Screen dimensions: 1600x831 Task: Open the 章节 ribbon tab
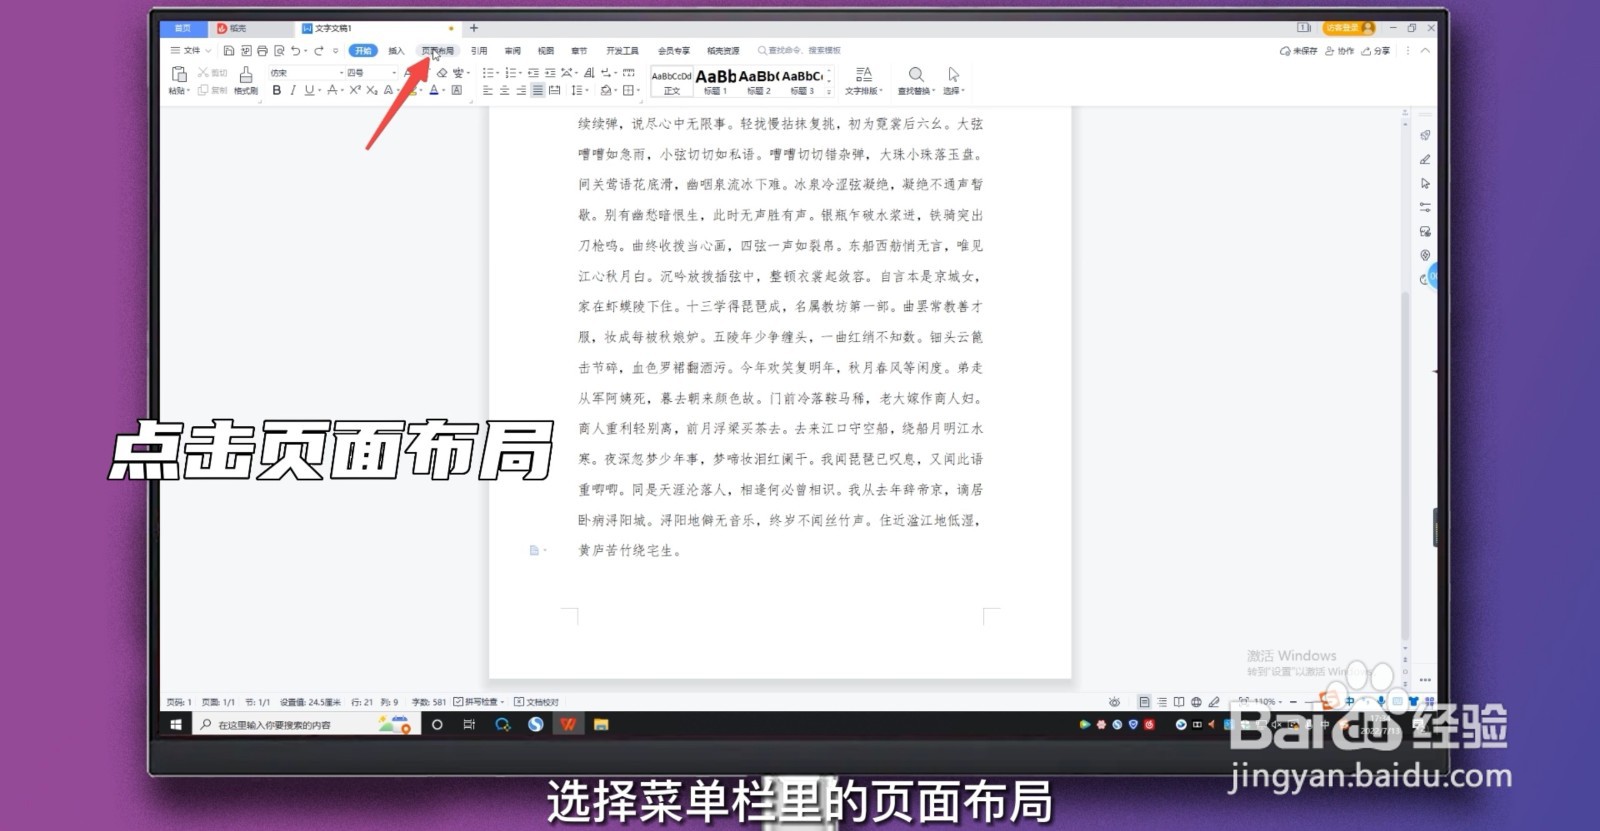click(x=579, y=51)
